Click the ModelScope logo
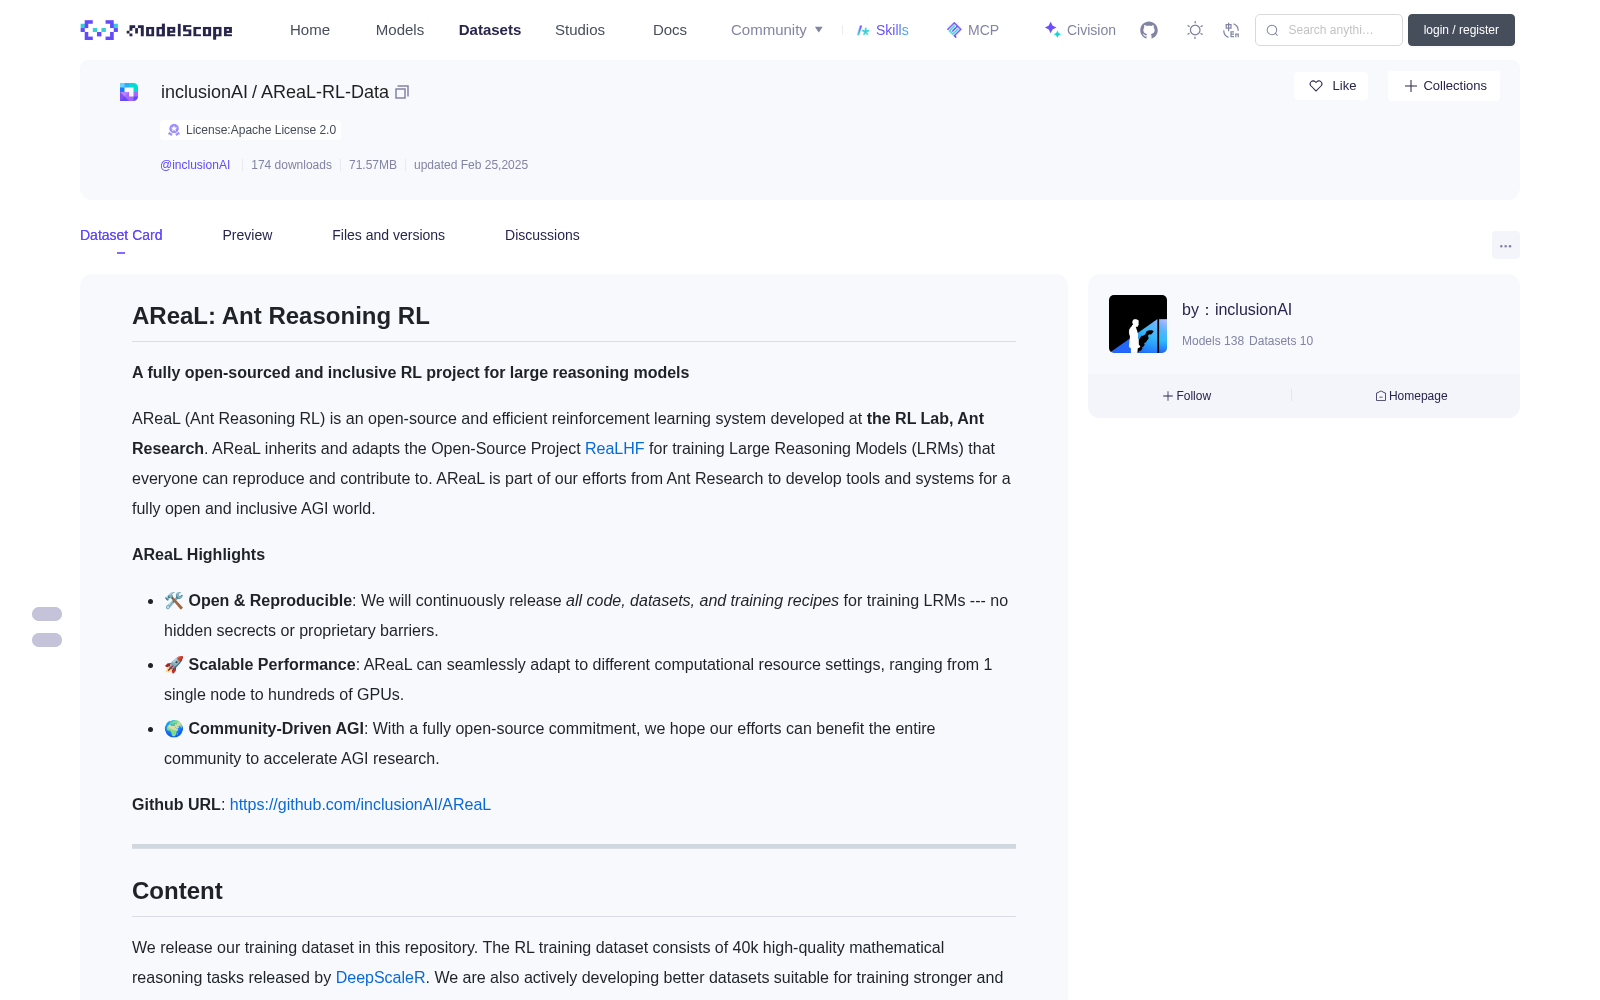Viewport: 1600px width, 1000px height. click(157, 30)
